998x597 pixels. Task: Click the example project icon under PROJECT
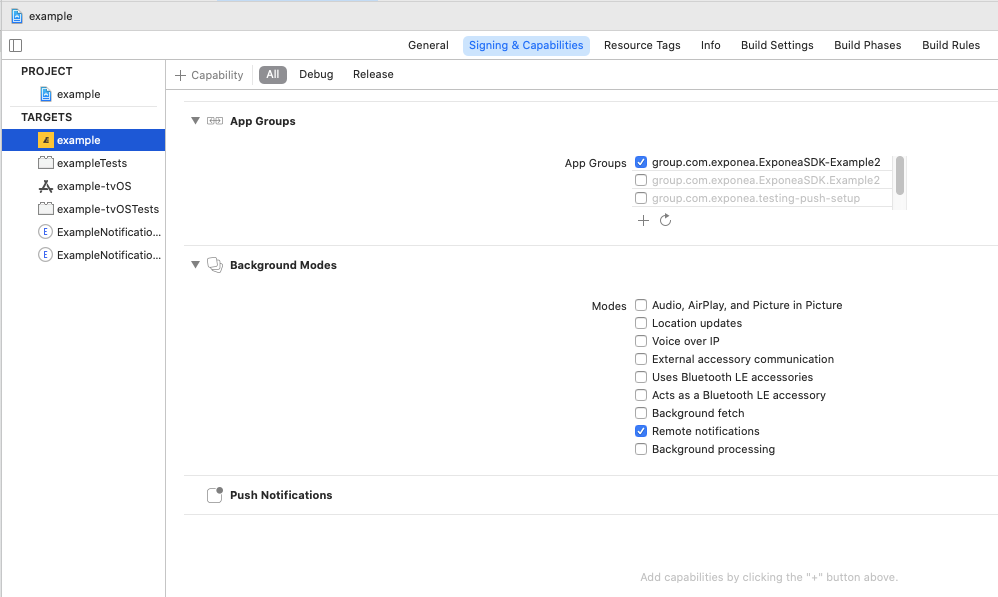(46, 94)
